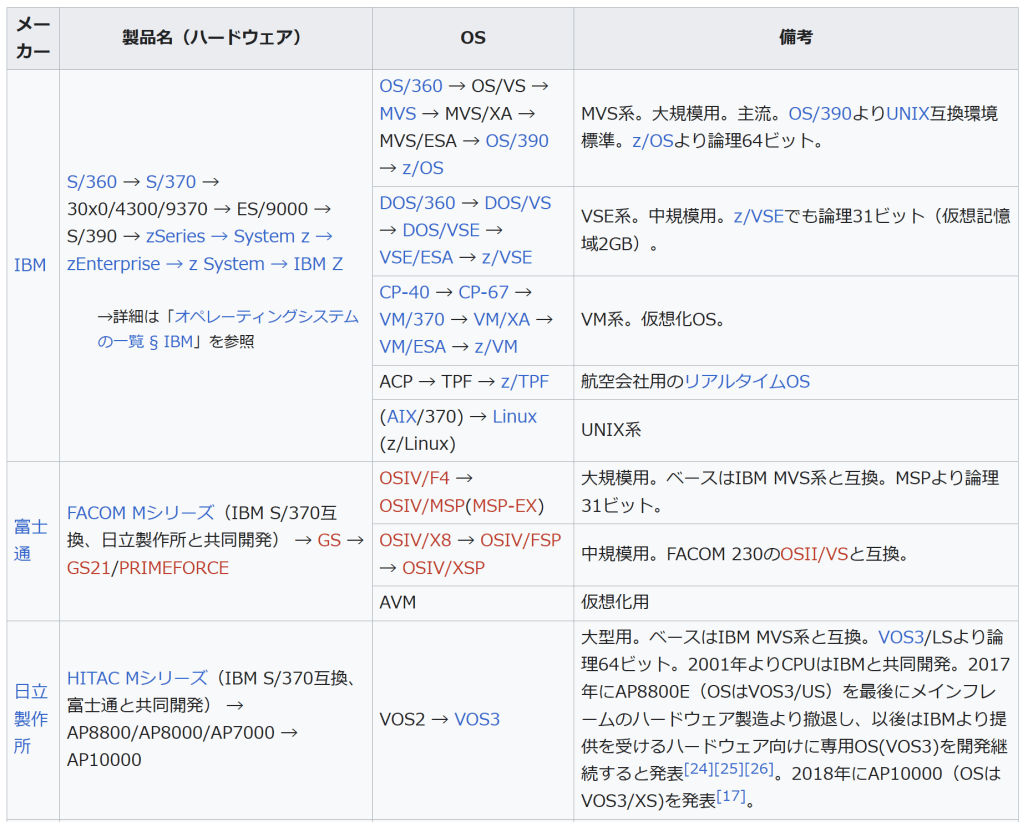Click the DOS/VSE link

(441, 230)
